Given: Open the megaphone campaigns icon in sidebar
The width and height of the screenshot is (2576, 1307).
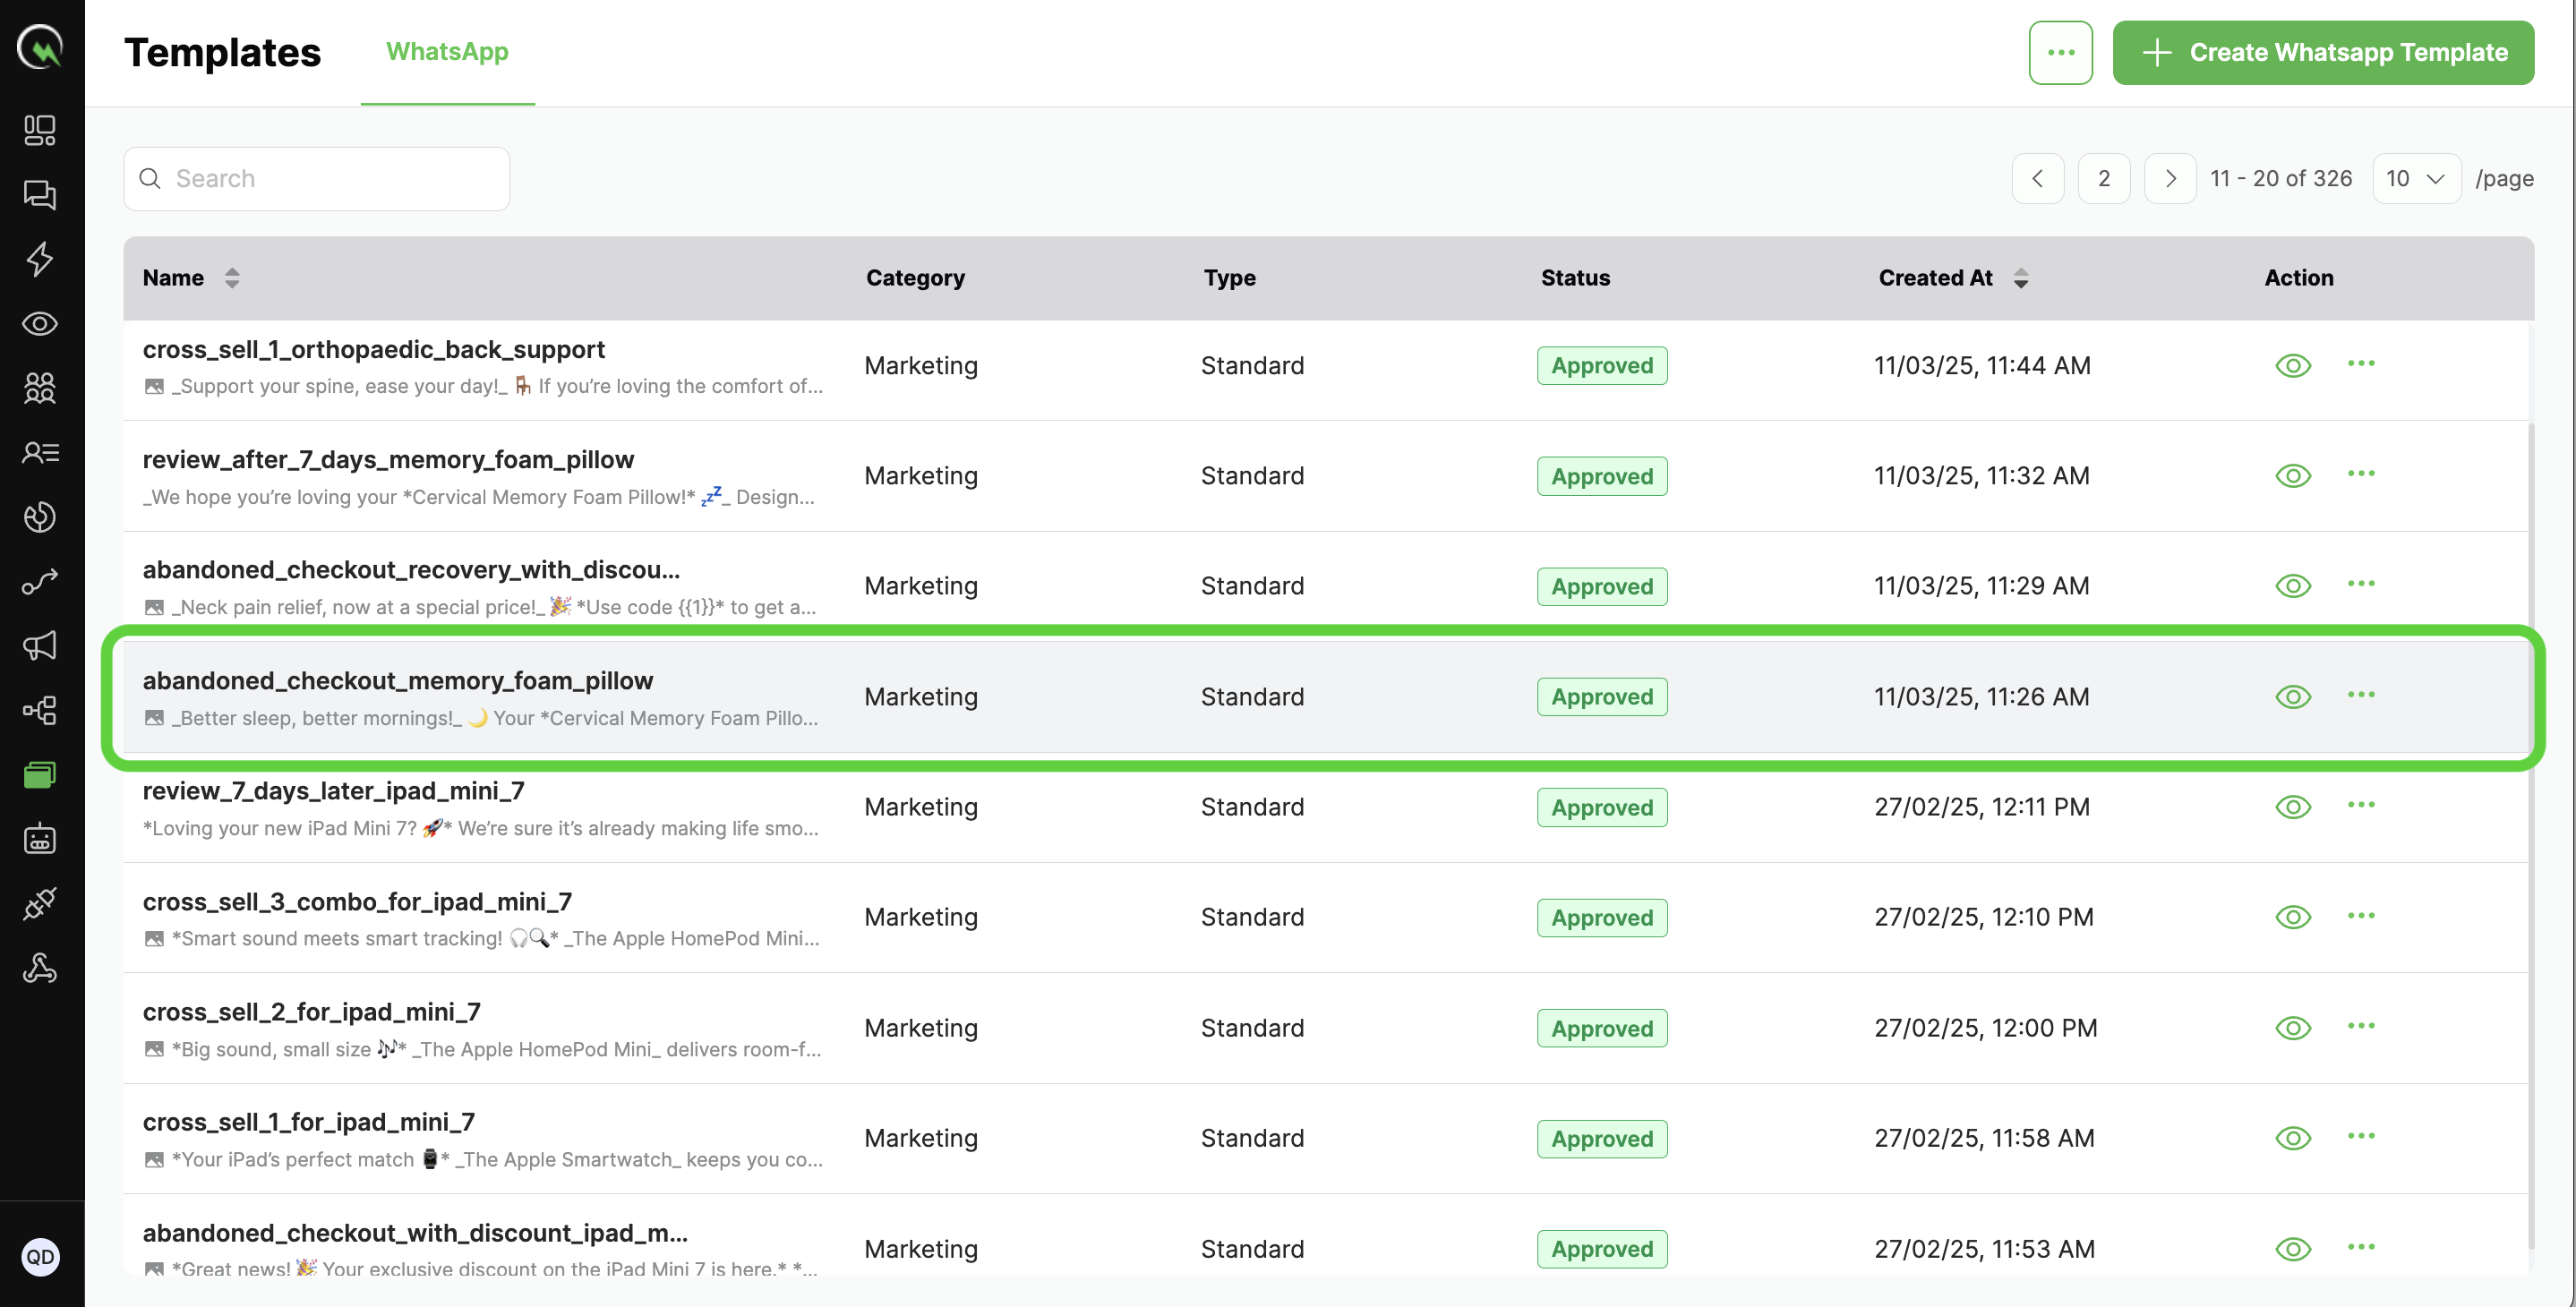Looking at the screenshot, I should [40, 646].
